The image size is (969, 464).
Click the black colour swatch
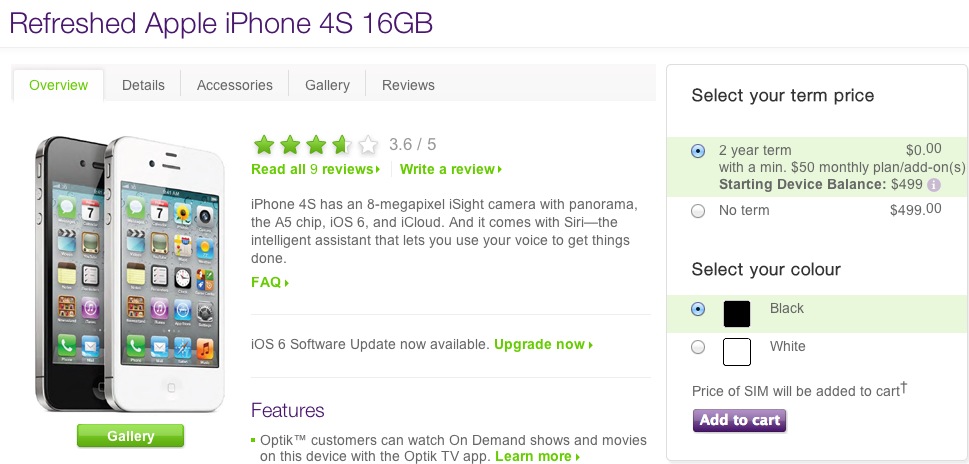pyautogui.click(x=737, y=314)
